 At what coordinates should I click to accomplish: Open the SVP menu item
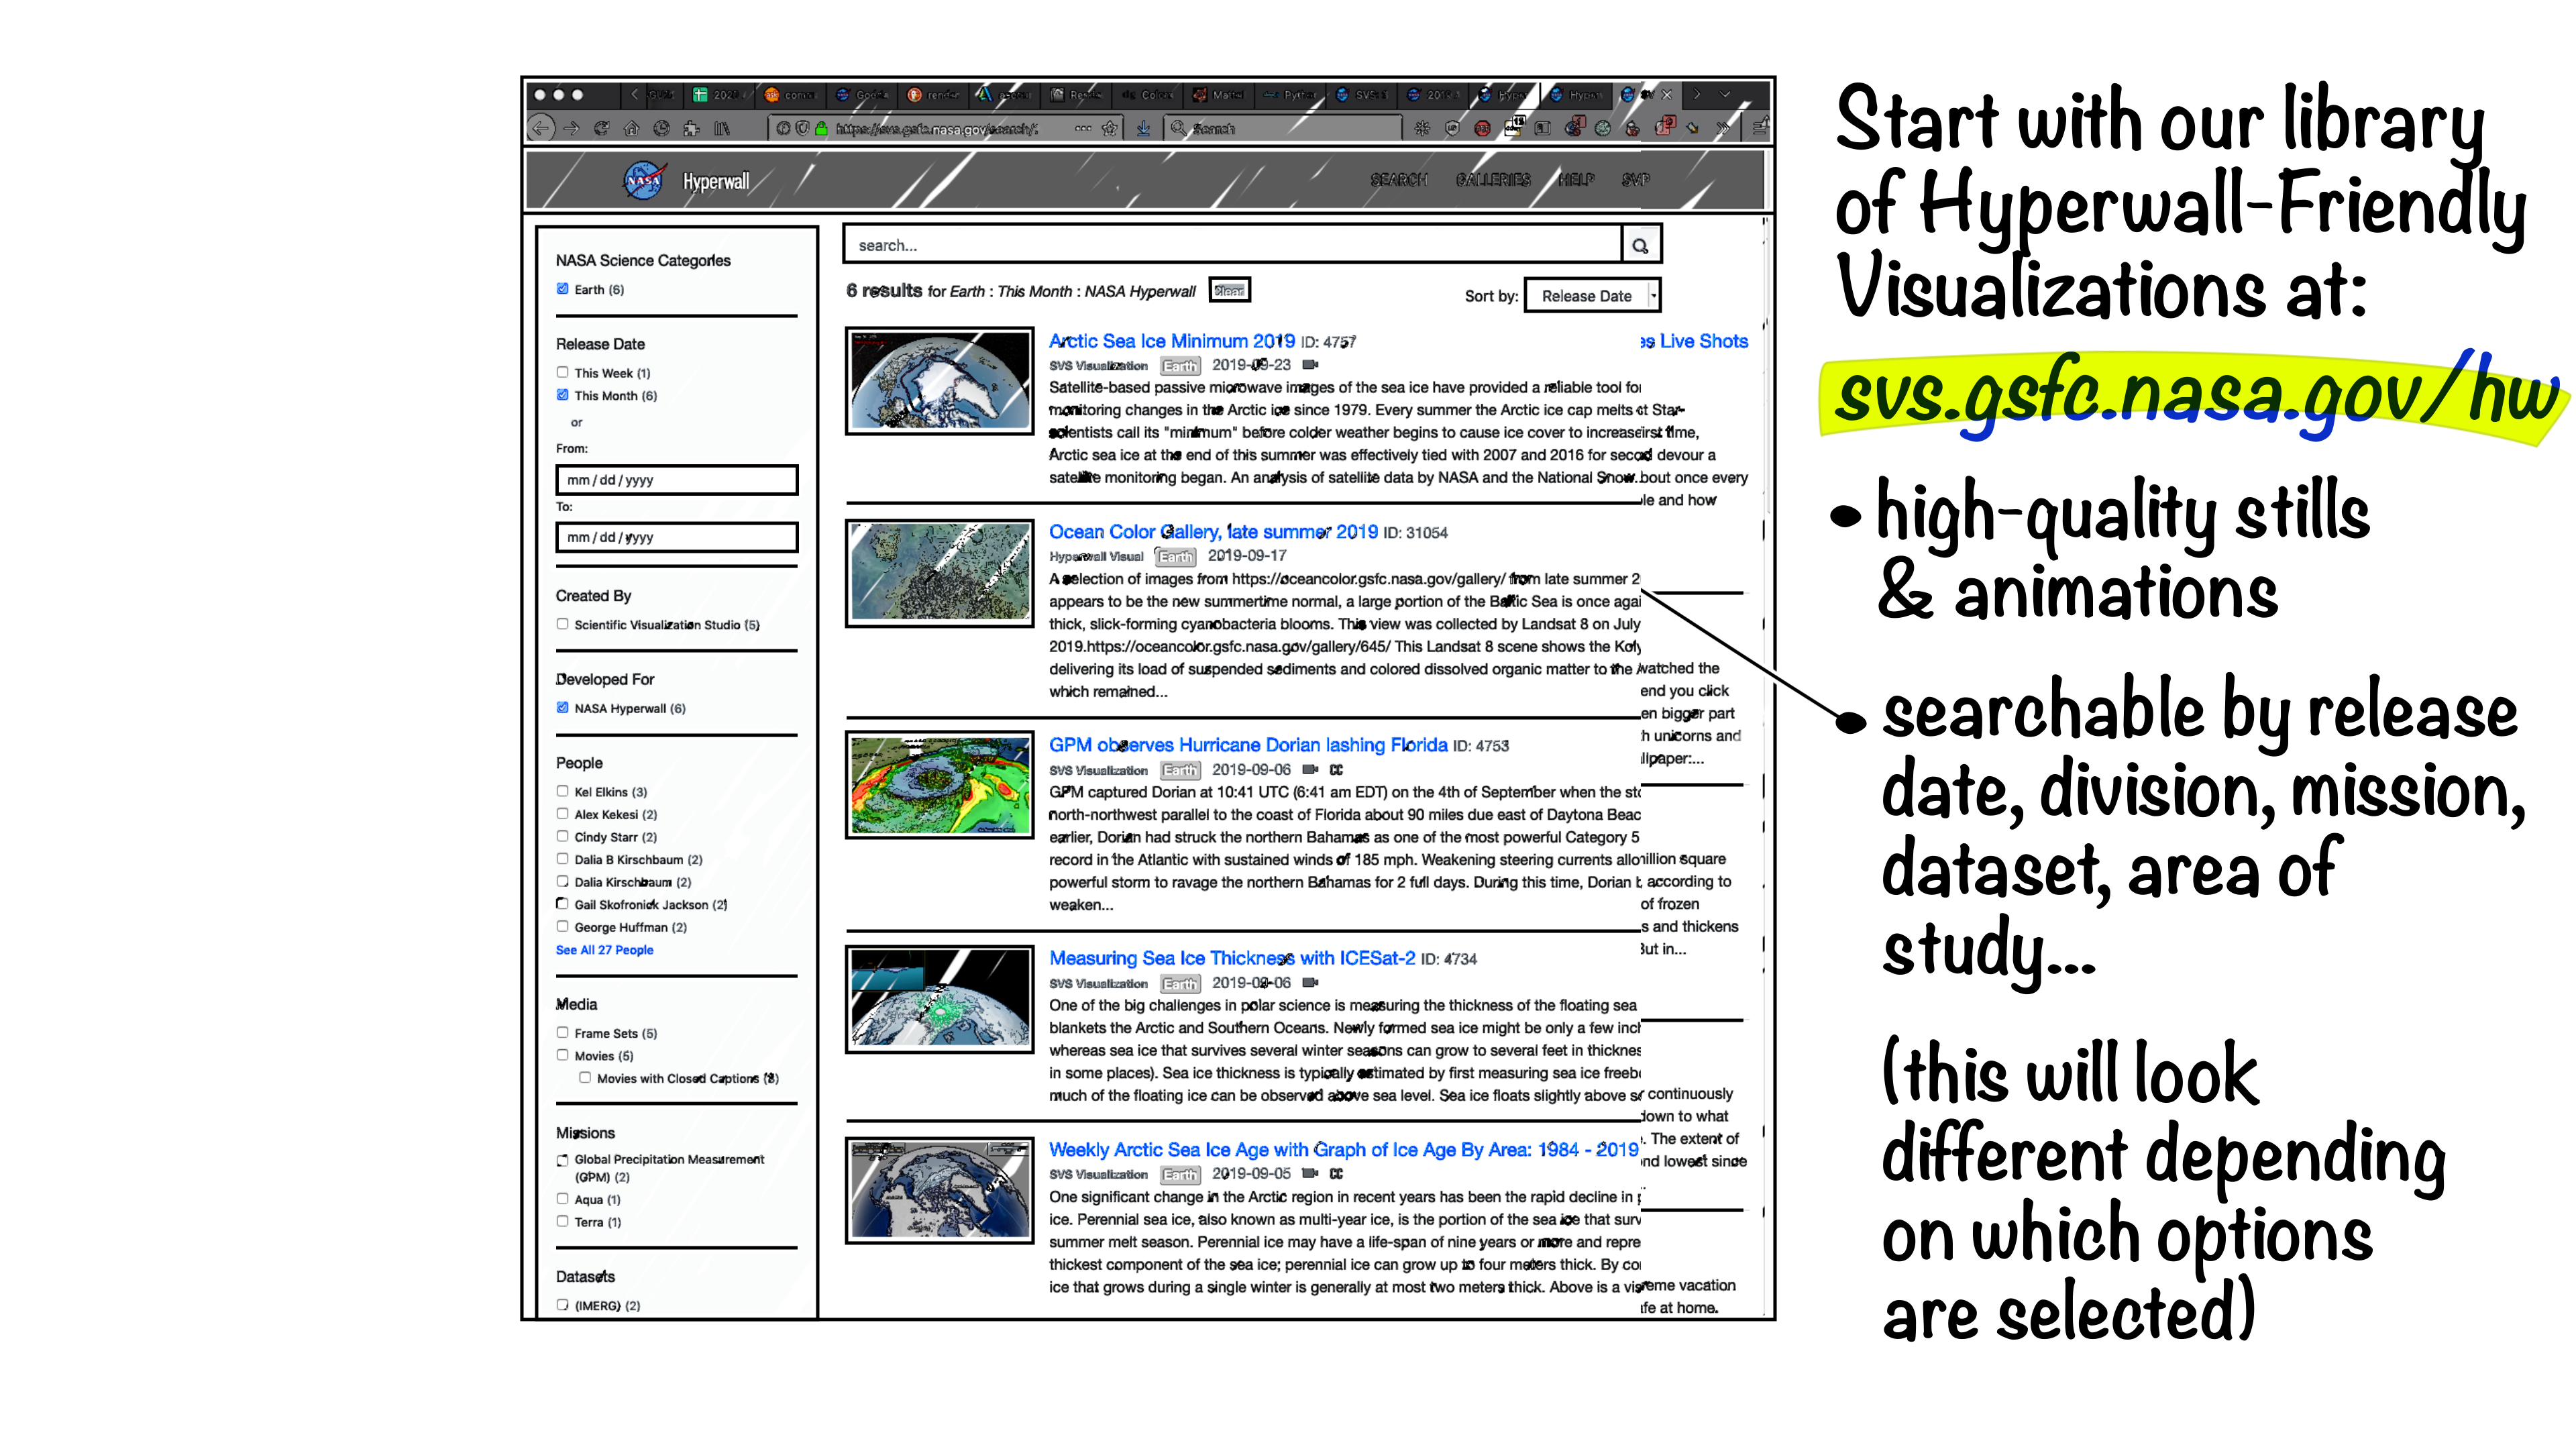tap(1636, 180)
